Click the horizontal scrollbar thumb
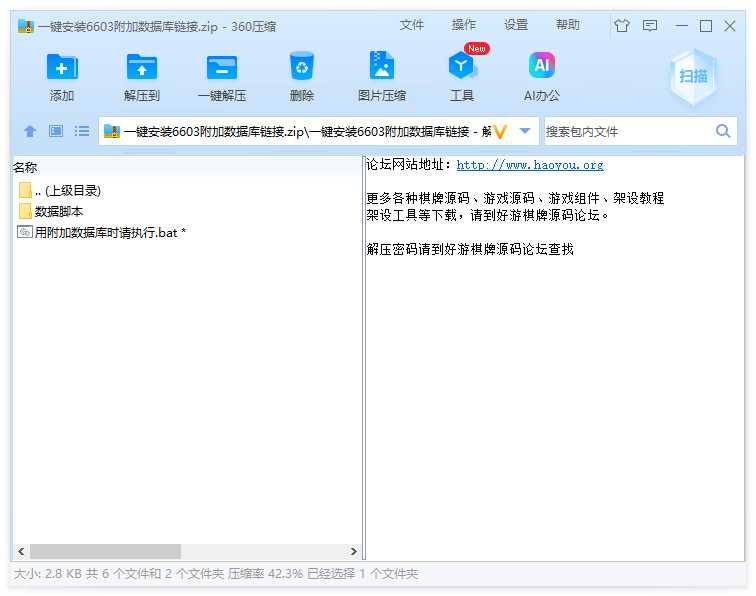This screenshot has width=756, height=596. pyautogui.click(x=105, y=551)
